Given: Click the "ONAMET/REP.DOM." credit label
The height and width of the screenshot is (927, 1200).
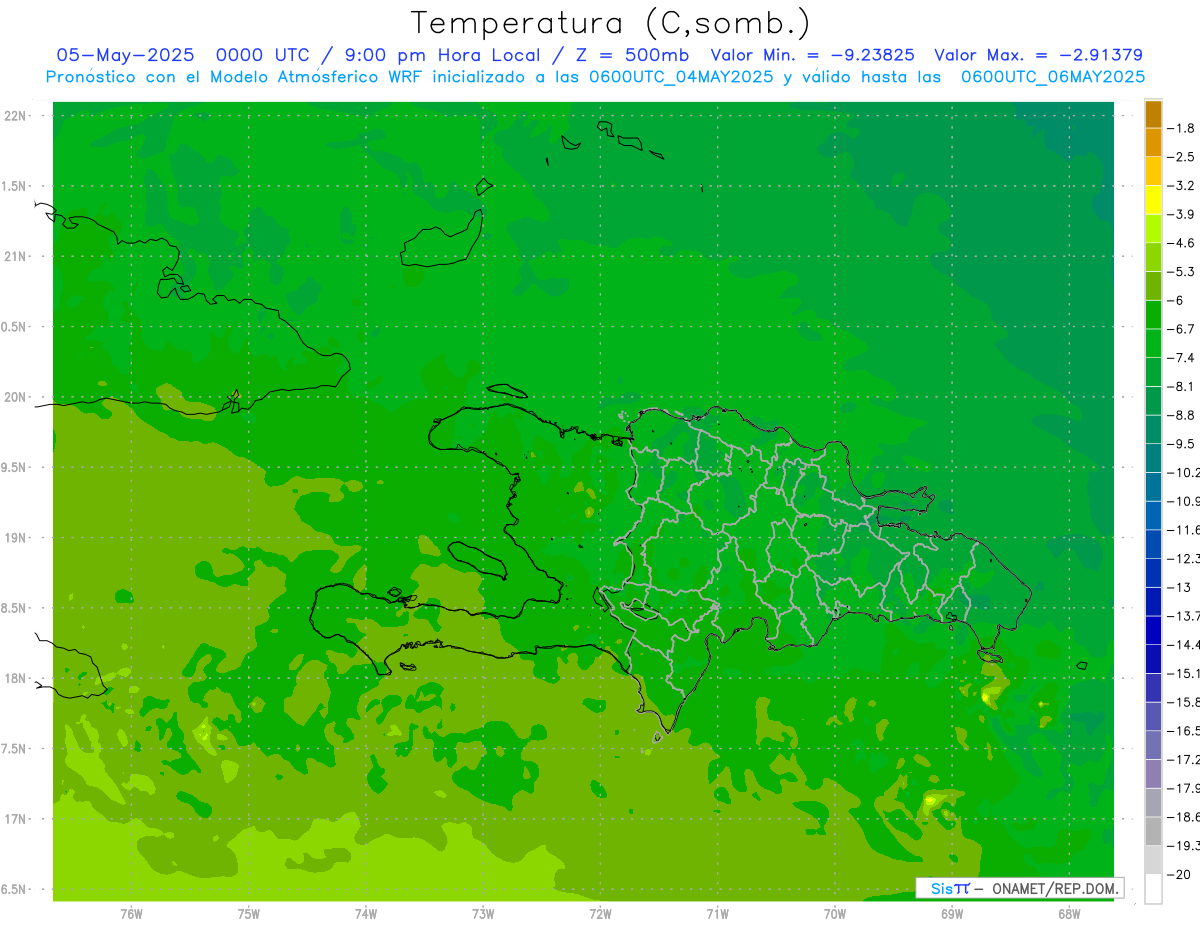Looking at the screenshot, I should pos(1055,888).
